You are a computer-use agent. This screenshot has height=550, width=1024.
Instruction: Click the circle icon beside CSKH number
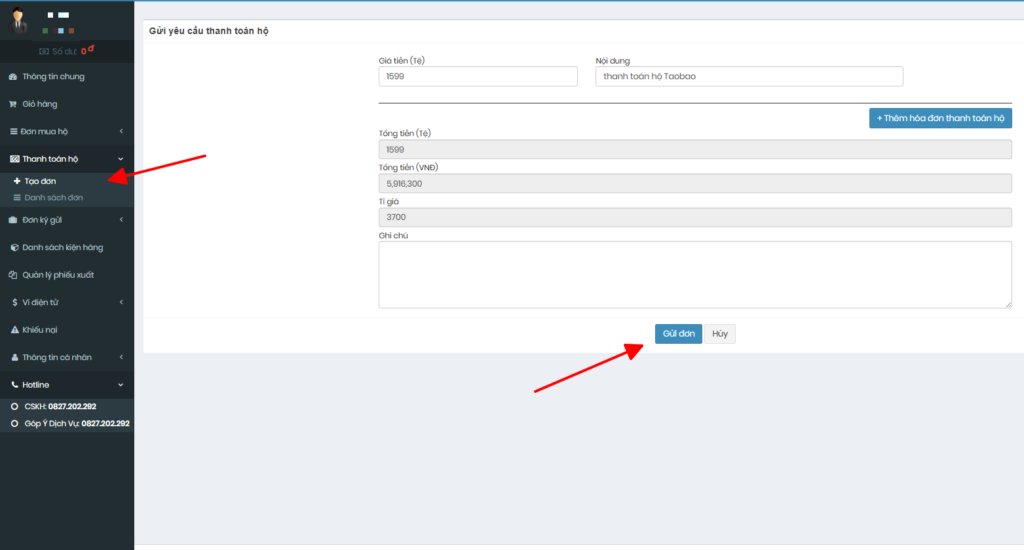[x=14, y=406]
